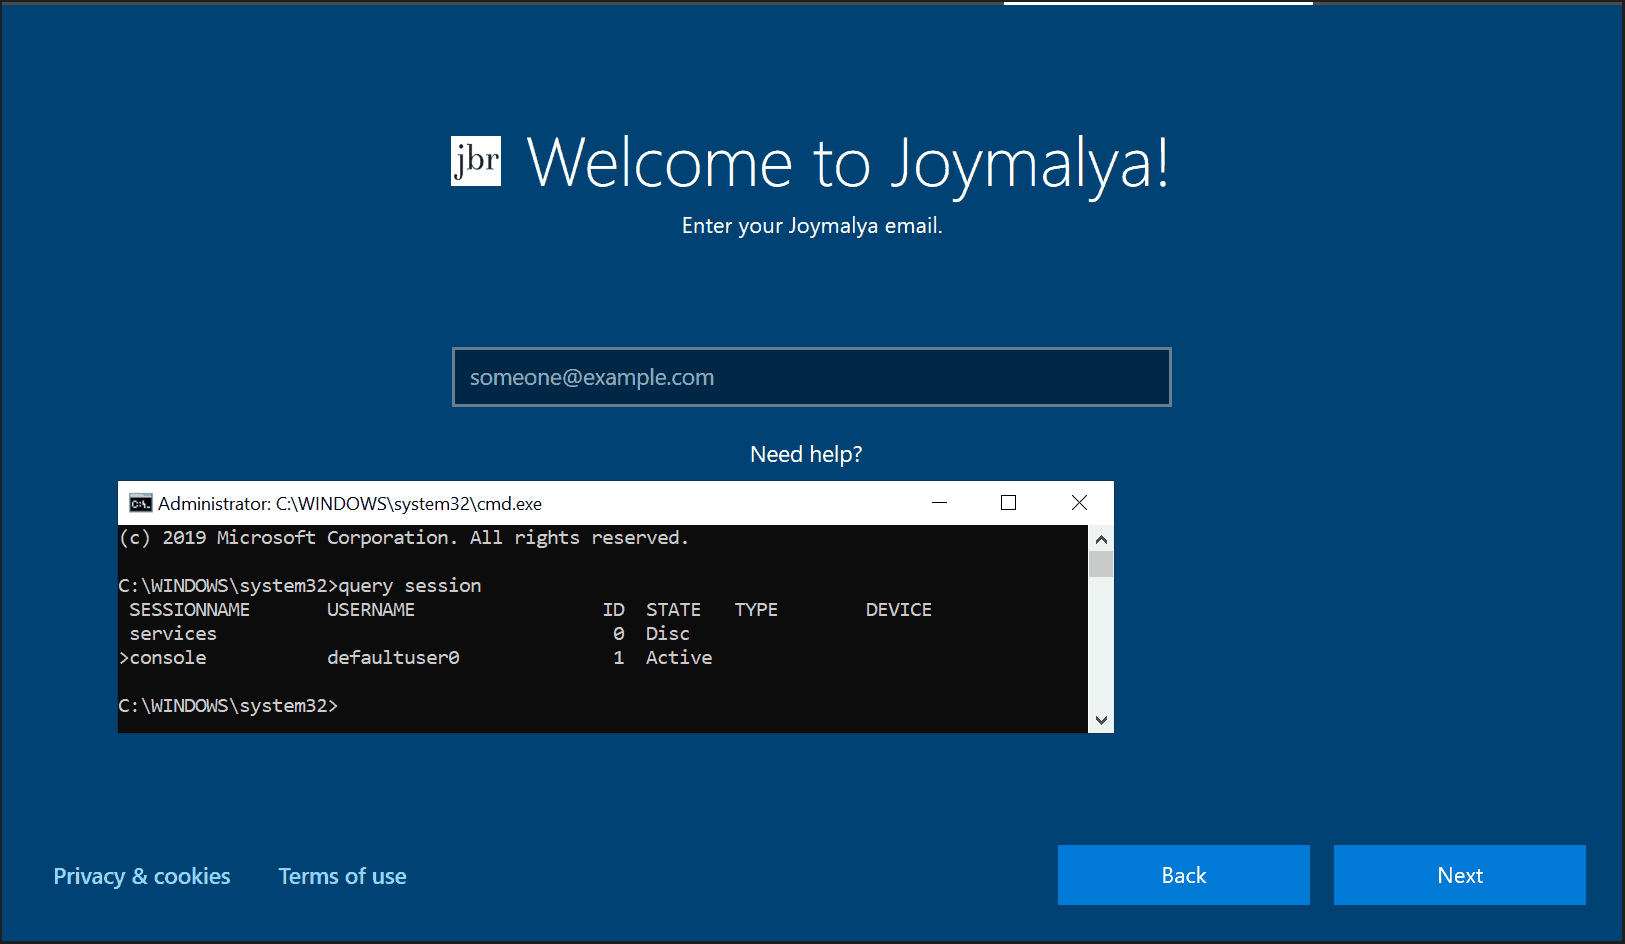Click the Microsoft Corporation copyright line

[x=404, y=538]
